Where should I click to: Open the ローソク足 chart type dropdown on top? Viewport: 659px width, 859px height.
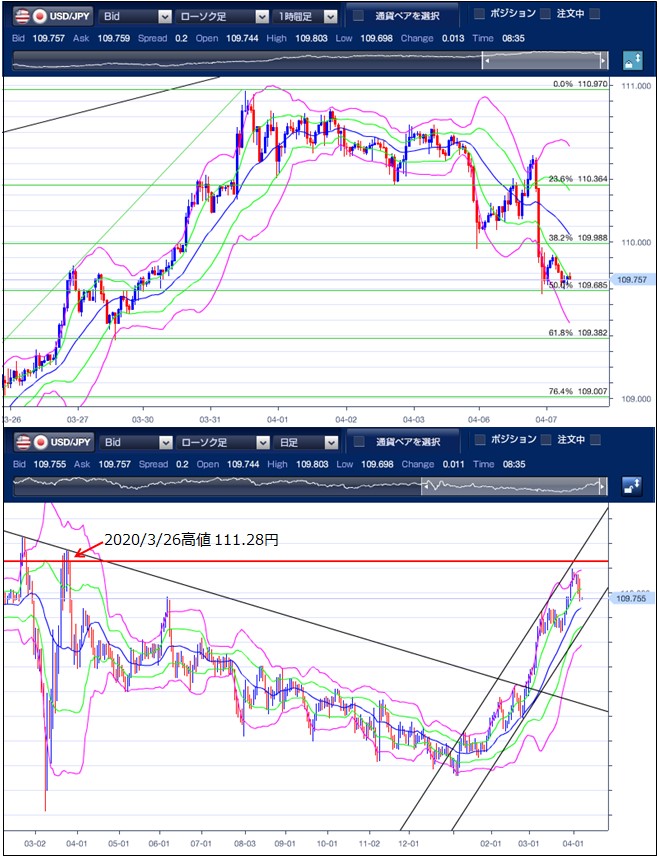(221, 17)
